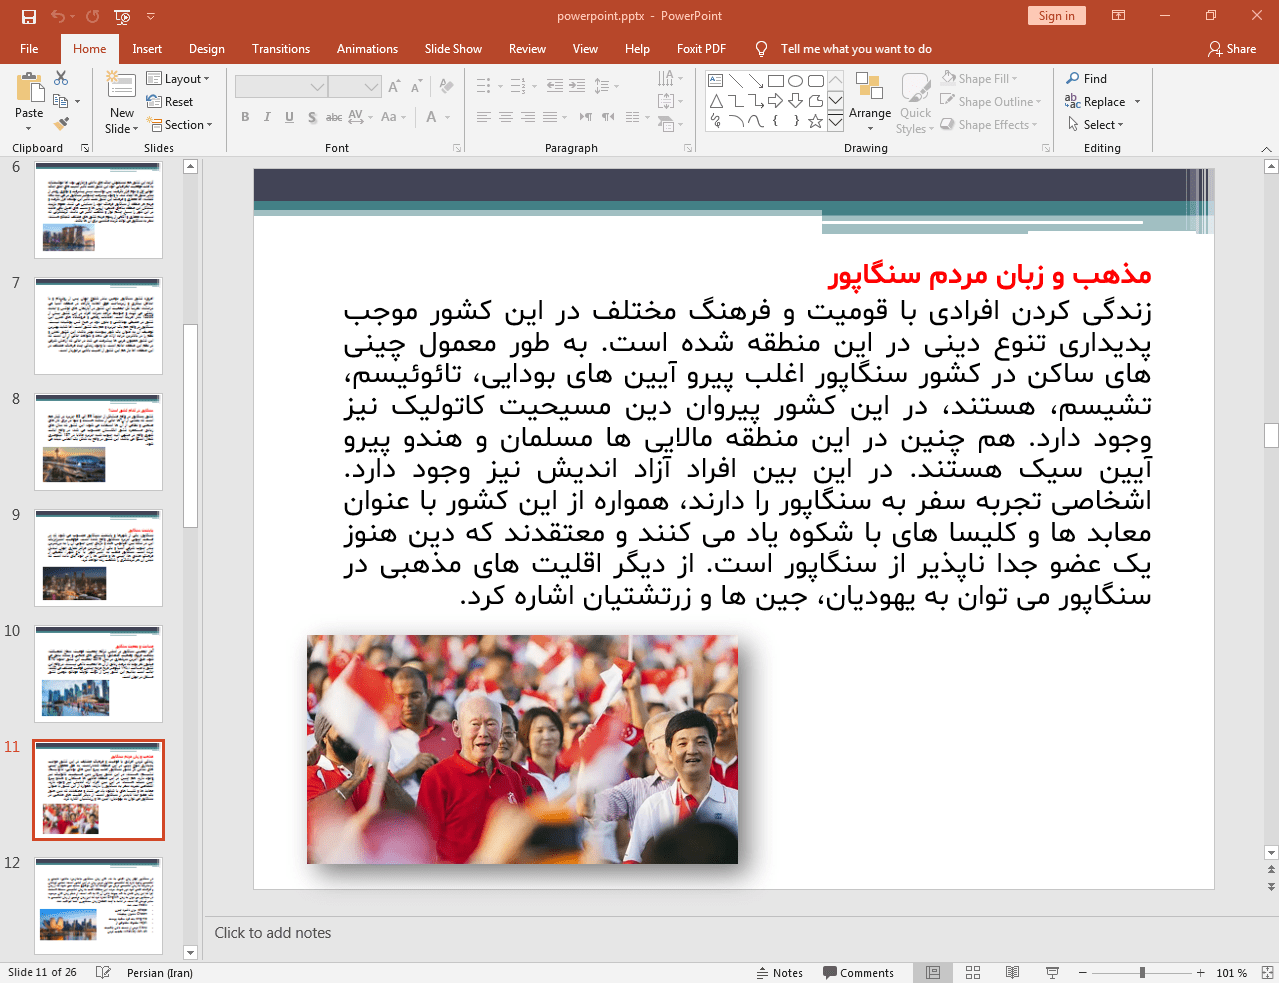
Task: Open the Shape Outline dropdown
Action: tap(991, 102)
